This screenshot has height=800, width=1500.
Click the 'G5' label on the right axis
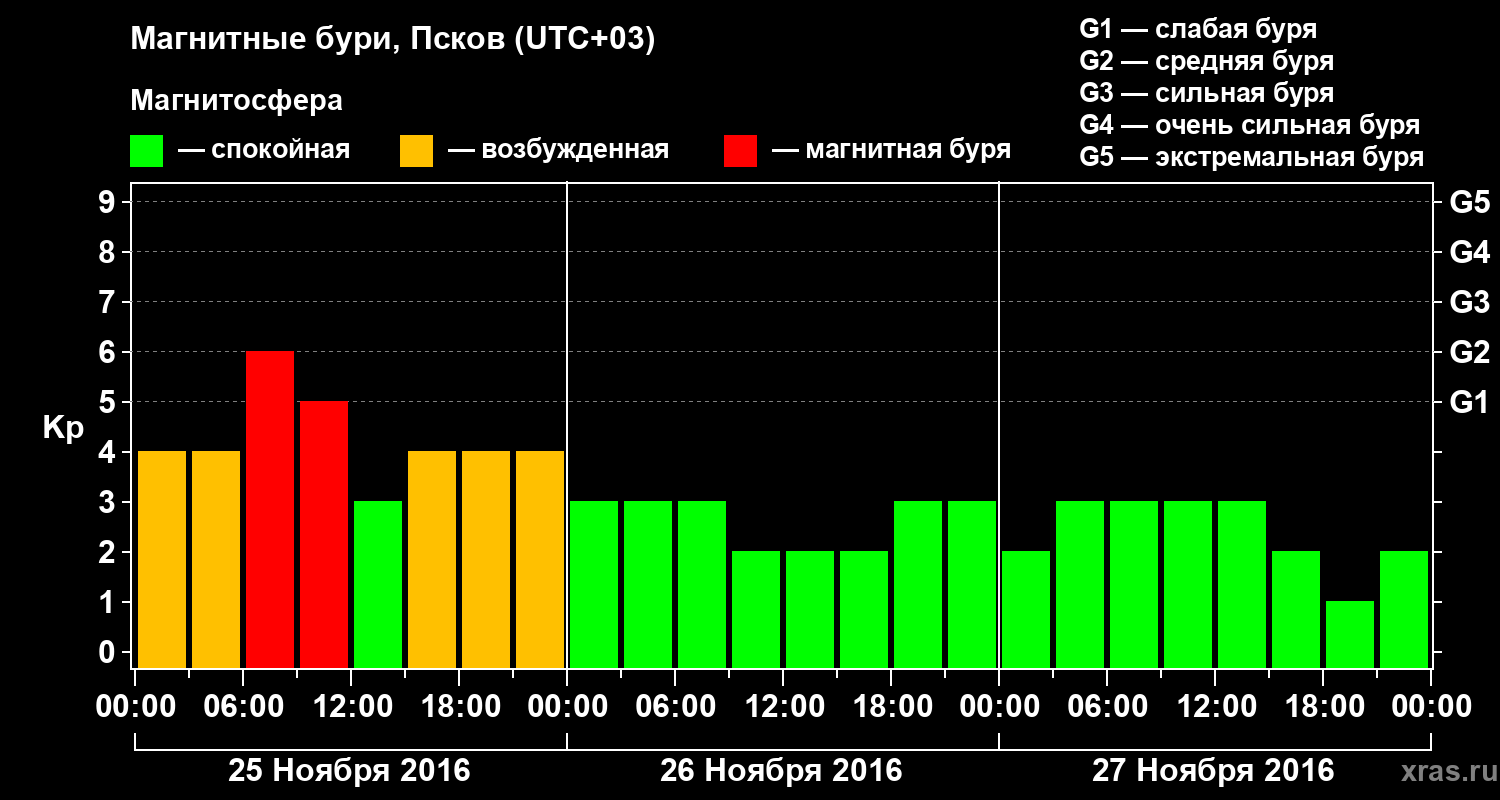click(x=1470, y=203)
